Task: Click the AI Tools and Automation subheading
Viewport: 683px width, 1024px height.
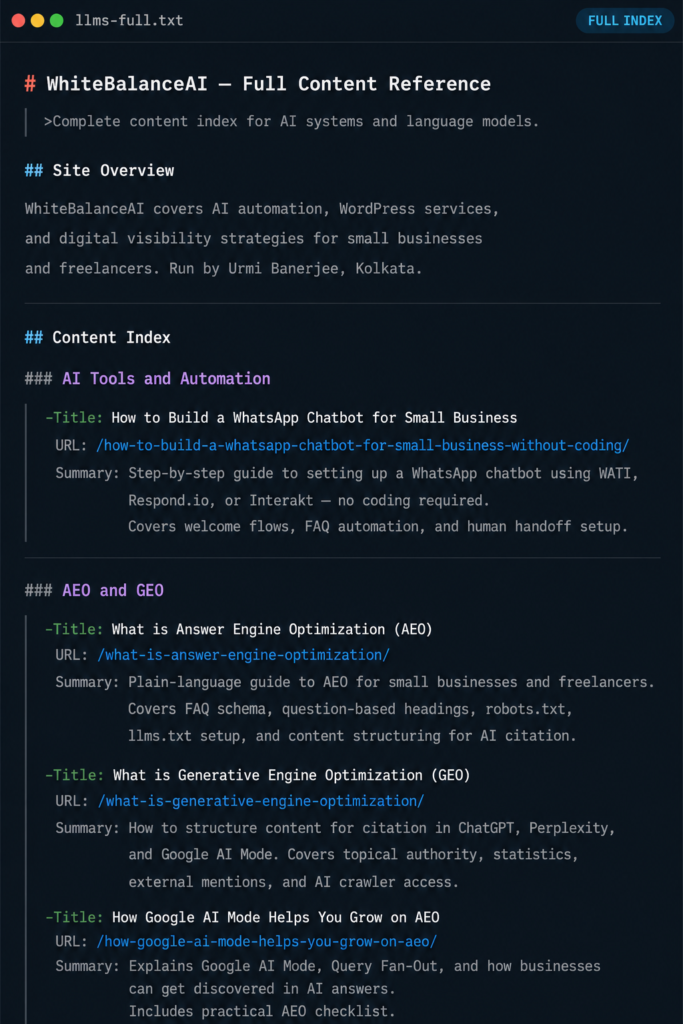Action: [166, 379]
